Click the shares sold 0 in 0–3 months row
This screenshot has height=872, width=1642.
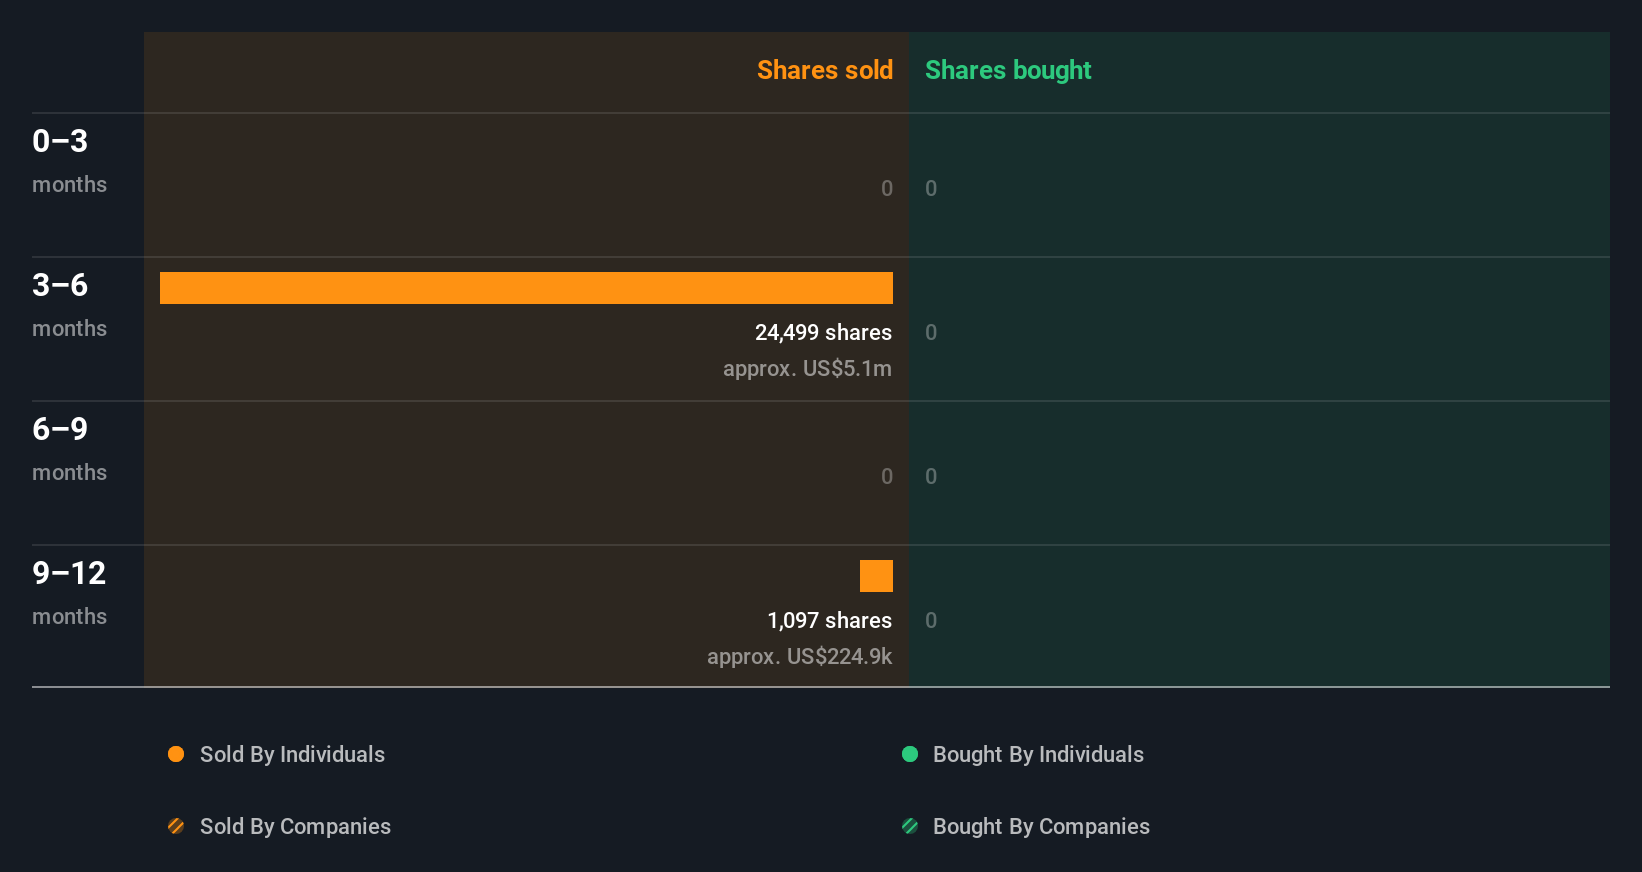tap(887, 188)
